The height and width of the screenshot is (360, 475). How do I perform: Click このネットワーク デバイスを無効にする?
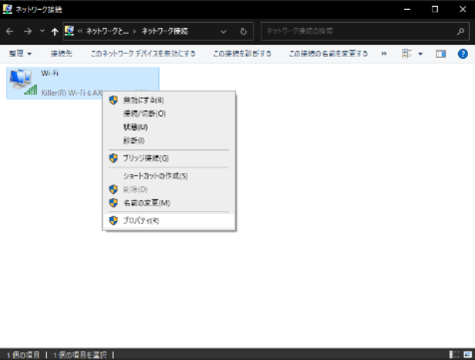[143, 53]
